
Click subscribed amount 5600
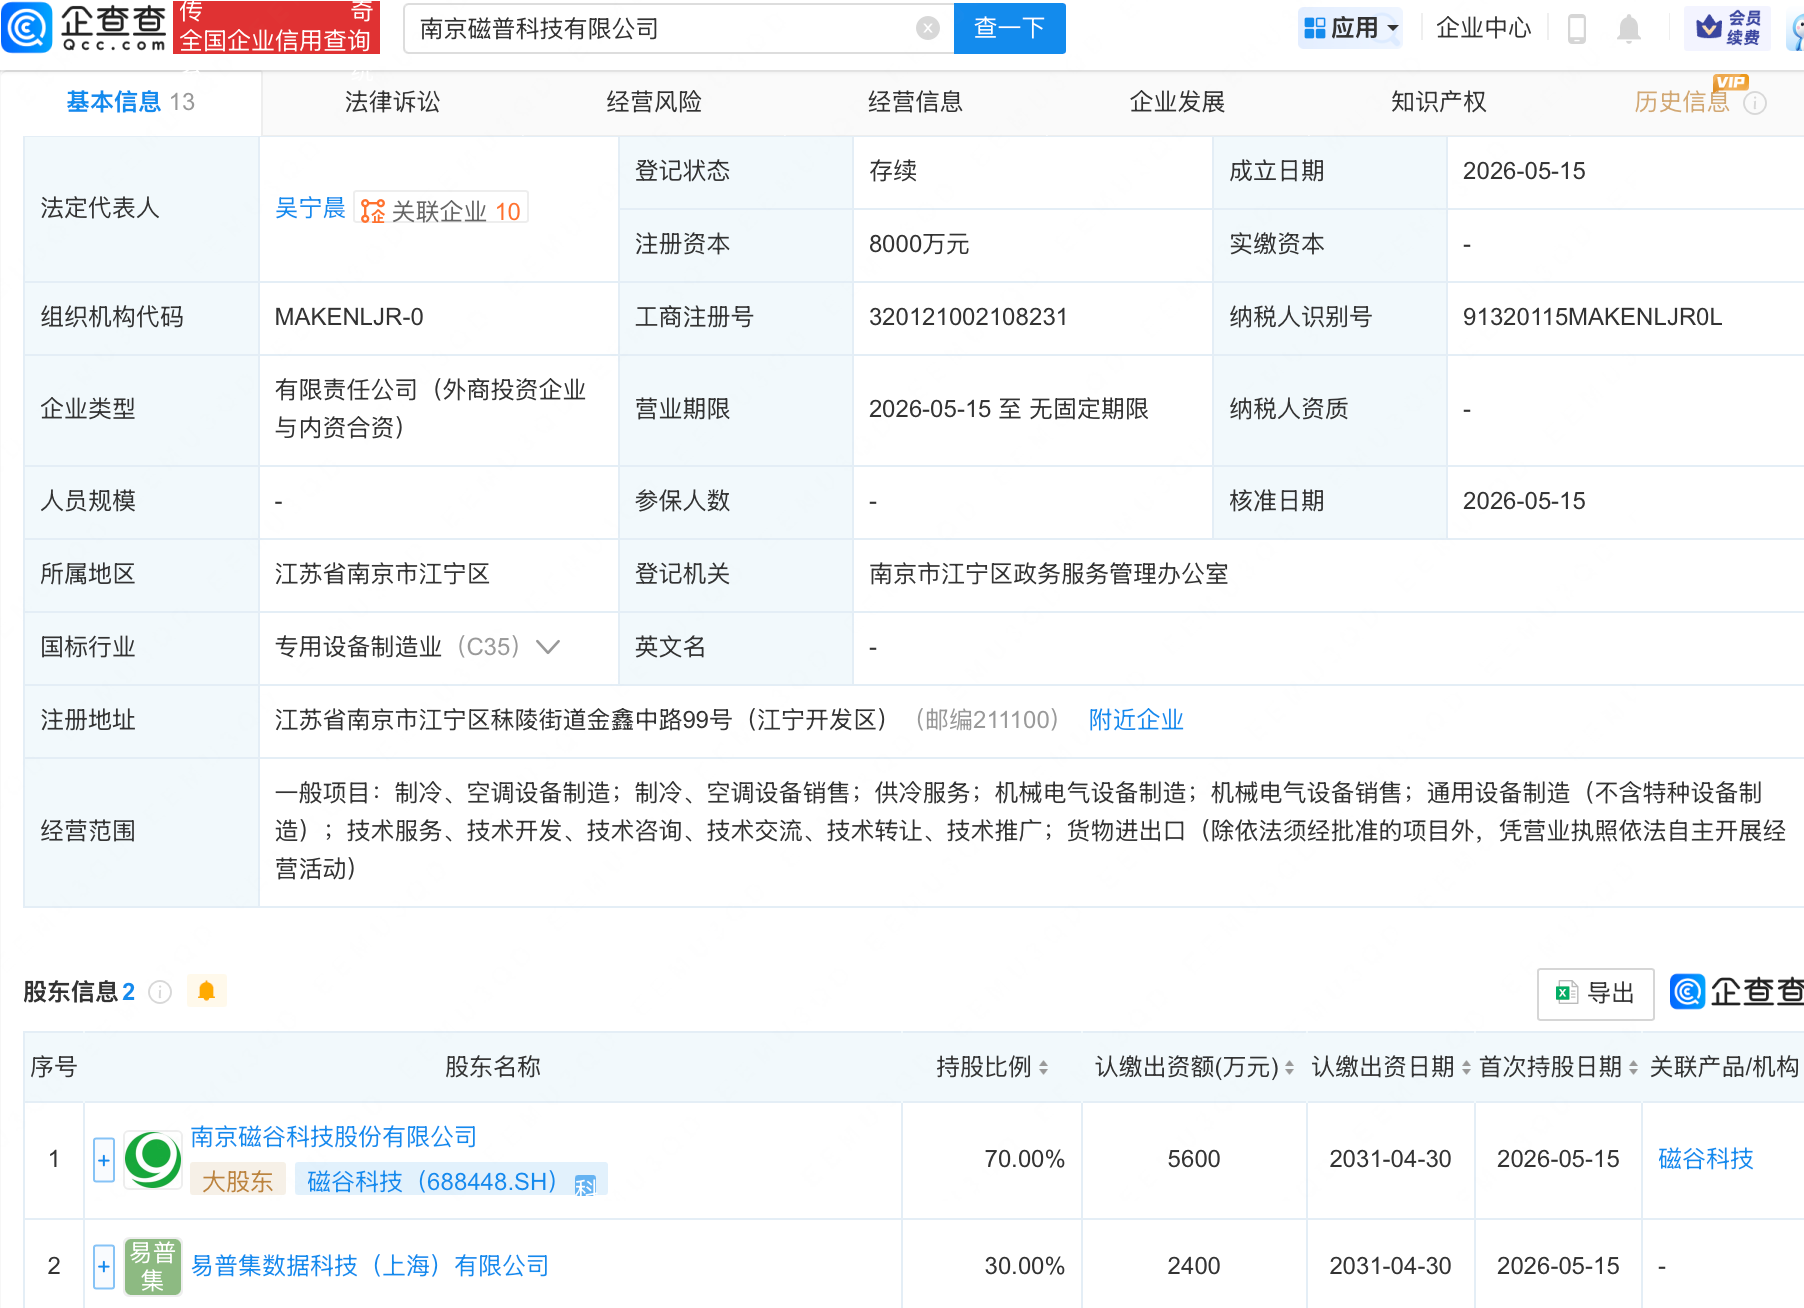[x=1194, y=1159]
